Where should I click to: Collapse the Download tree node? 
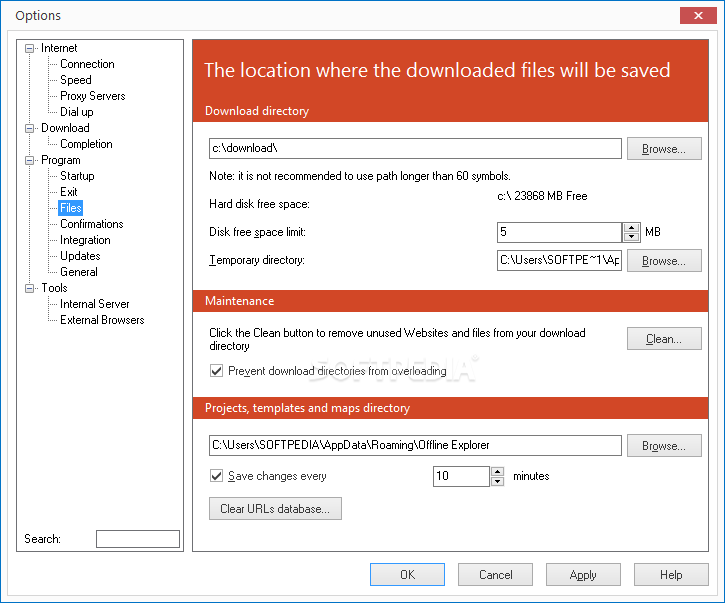tap(30, 128)
